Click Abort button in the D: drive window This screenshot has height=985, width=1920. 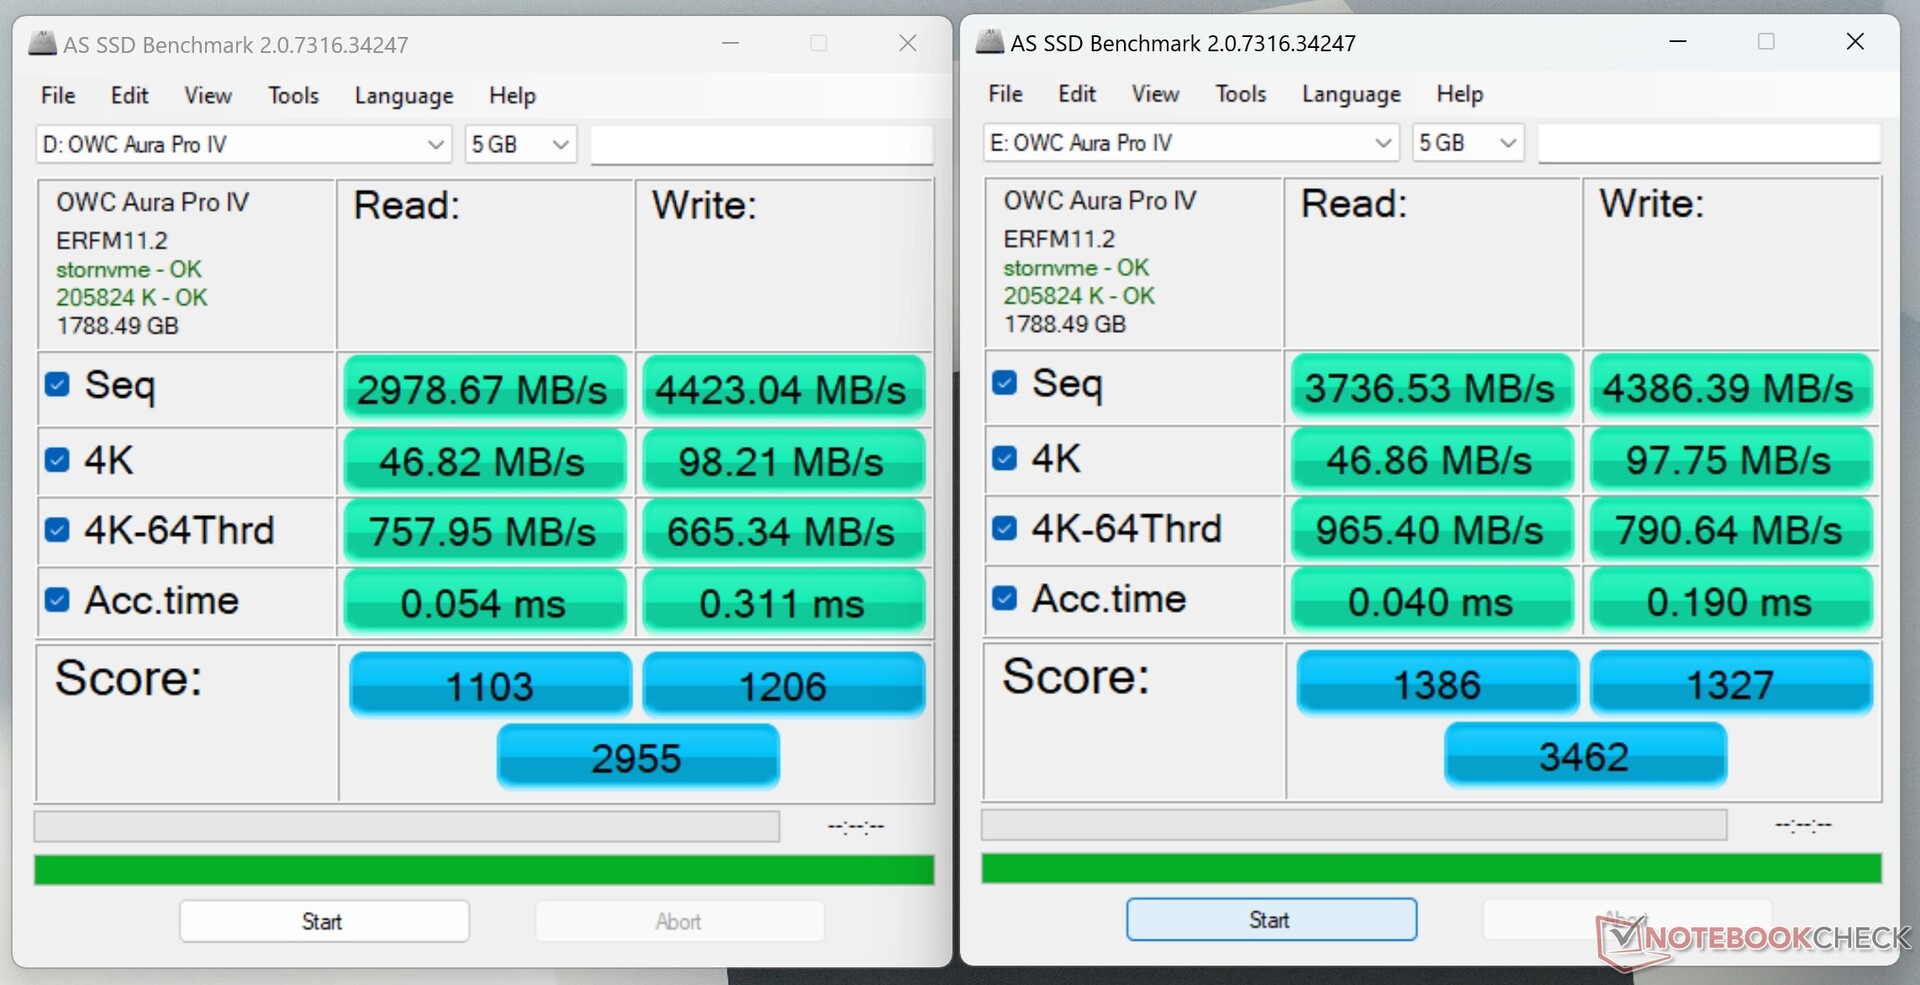679,921
